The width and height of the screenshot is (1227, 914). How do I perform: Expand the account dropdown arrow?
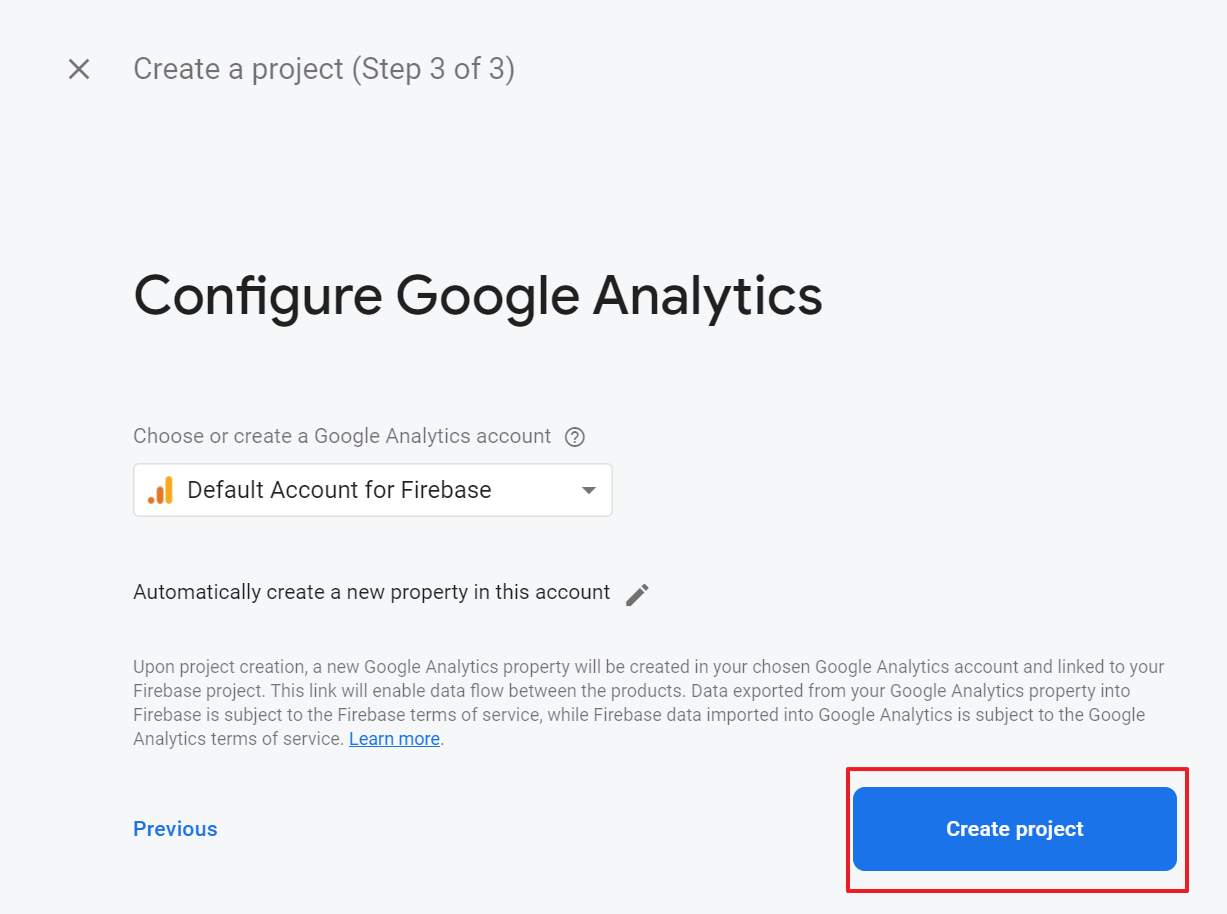(x=589, y=490)
